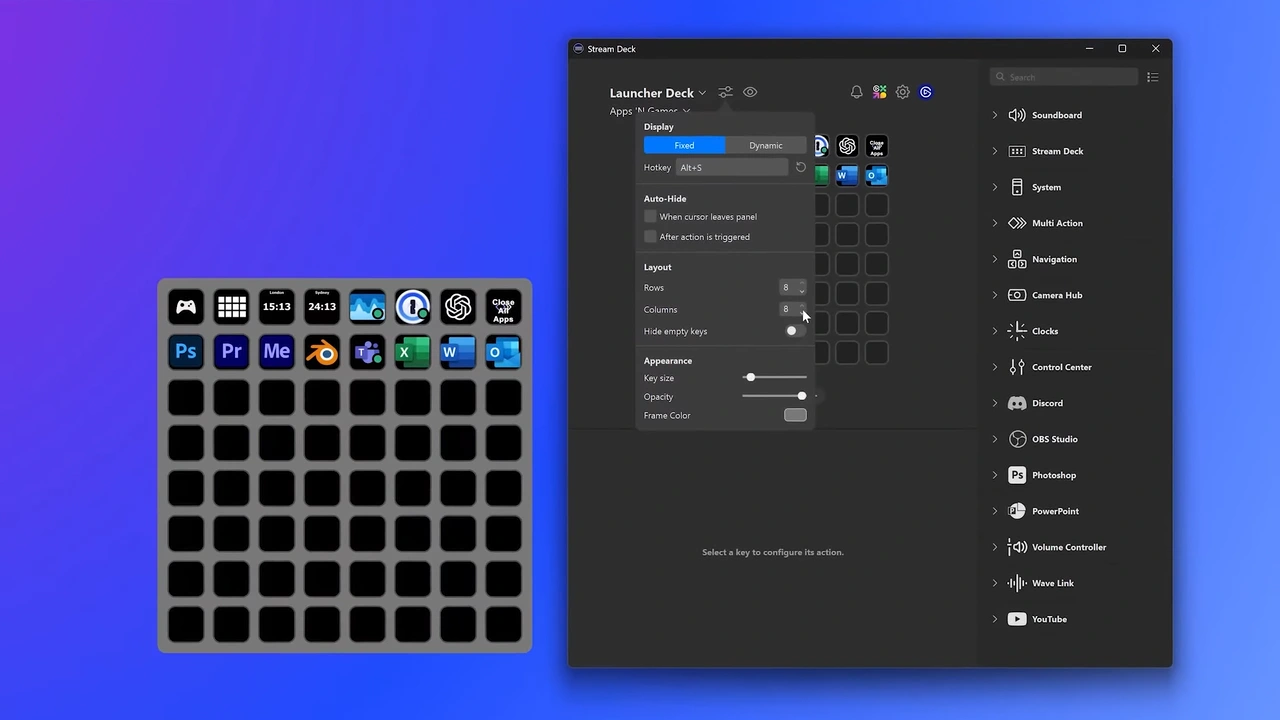Screen dimensions: 1280x720
Task: Click the notifications bell icon
Action: [856, 92]
